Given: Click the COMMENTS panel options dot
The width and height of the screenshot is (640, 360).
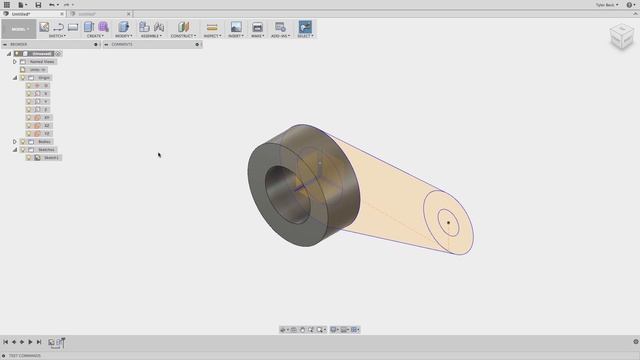Looking at the screenshot, I should pyautogui.click(x=197, y=44).
